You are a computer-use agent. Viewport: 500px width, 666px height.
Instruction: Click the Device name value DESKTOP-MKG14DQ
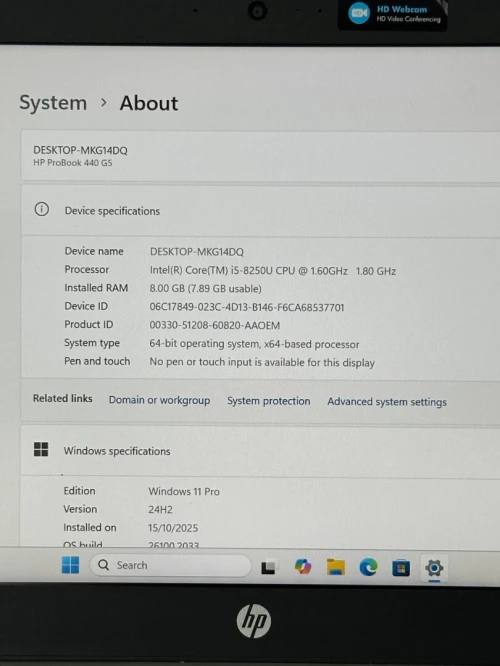point(197,252)
